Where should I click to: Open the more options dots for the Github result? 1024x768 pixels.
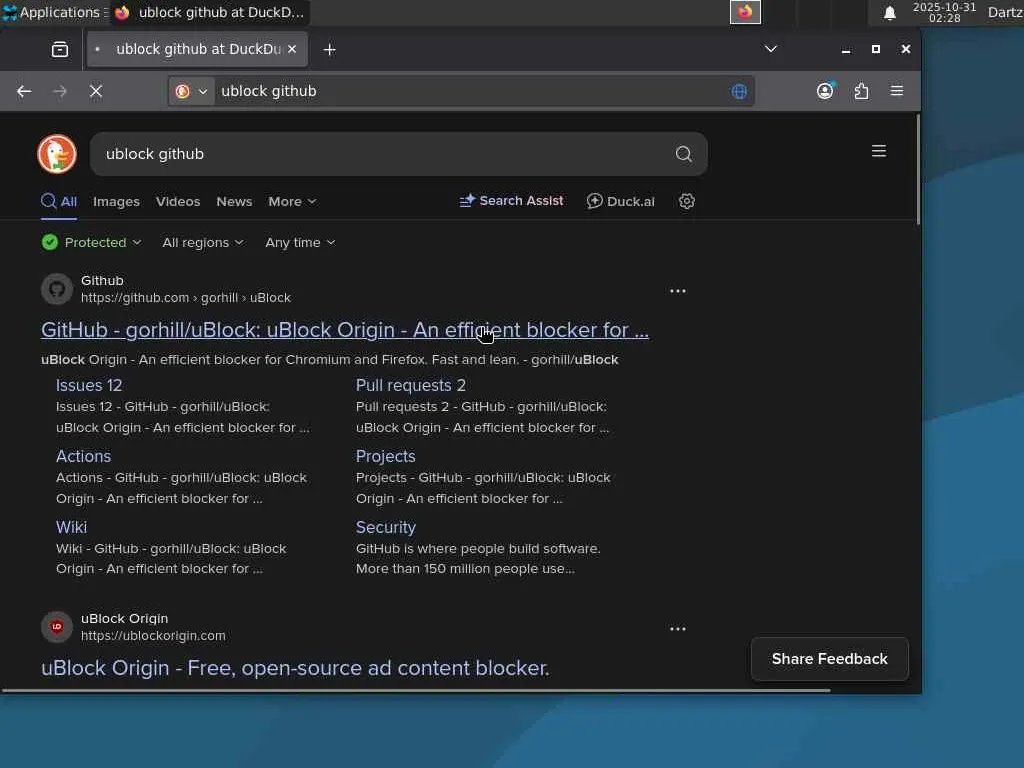point(678,291)
